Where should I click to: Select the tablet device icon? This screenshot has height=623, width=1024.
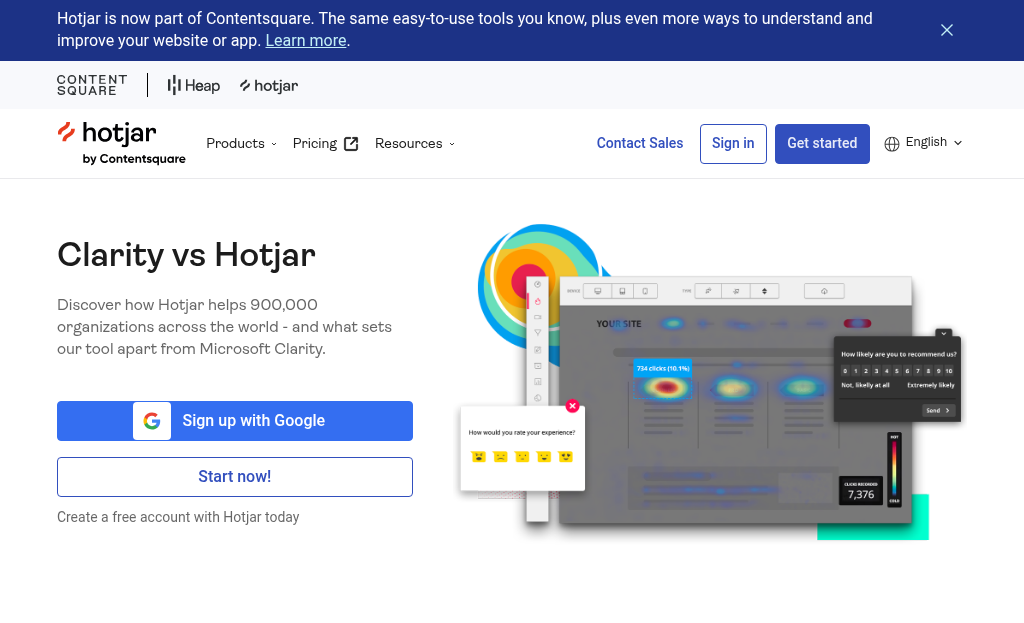point(621,289)
